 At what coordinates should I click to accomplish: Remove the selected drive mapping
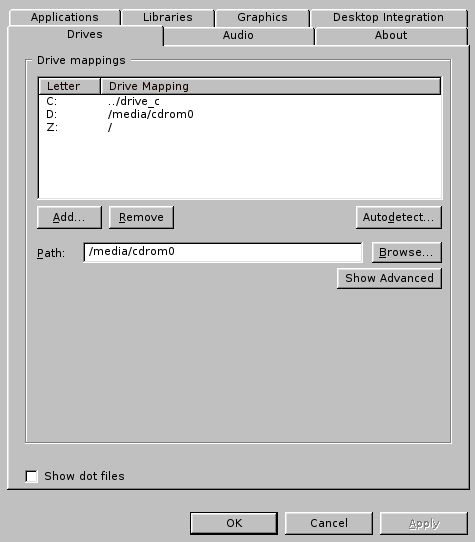[141, 217]
